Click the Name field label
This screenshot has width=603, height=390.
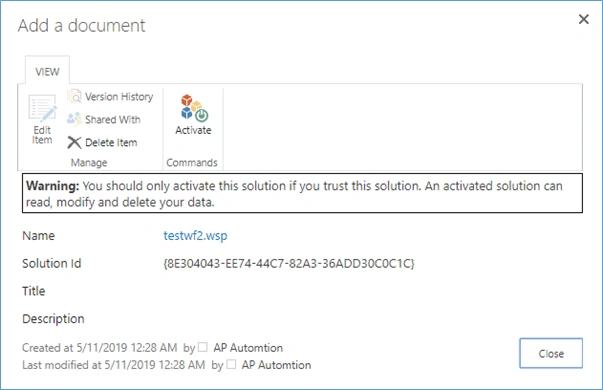(x=38, y=235)
